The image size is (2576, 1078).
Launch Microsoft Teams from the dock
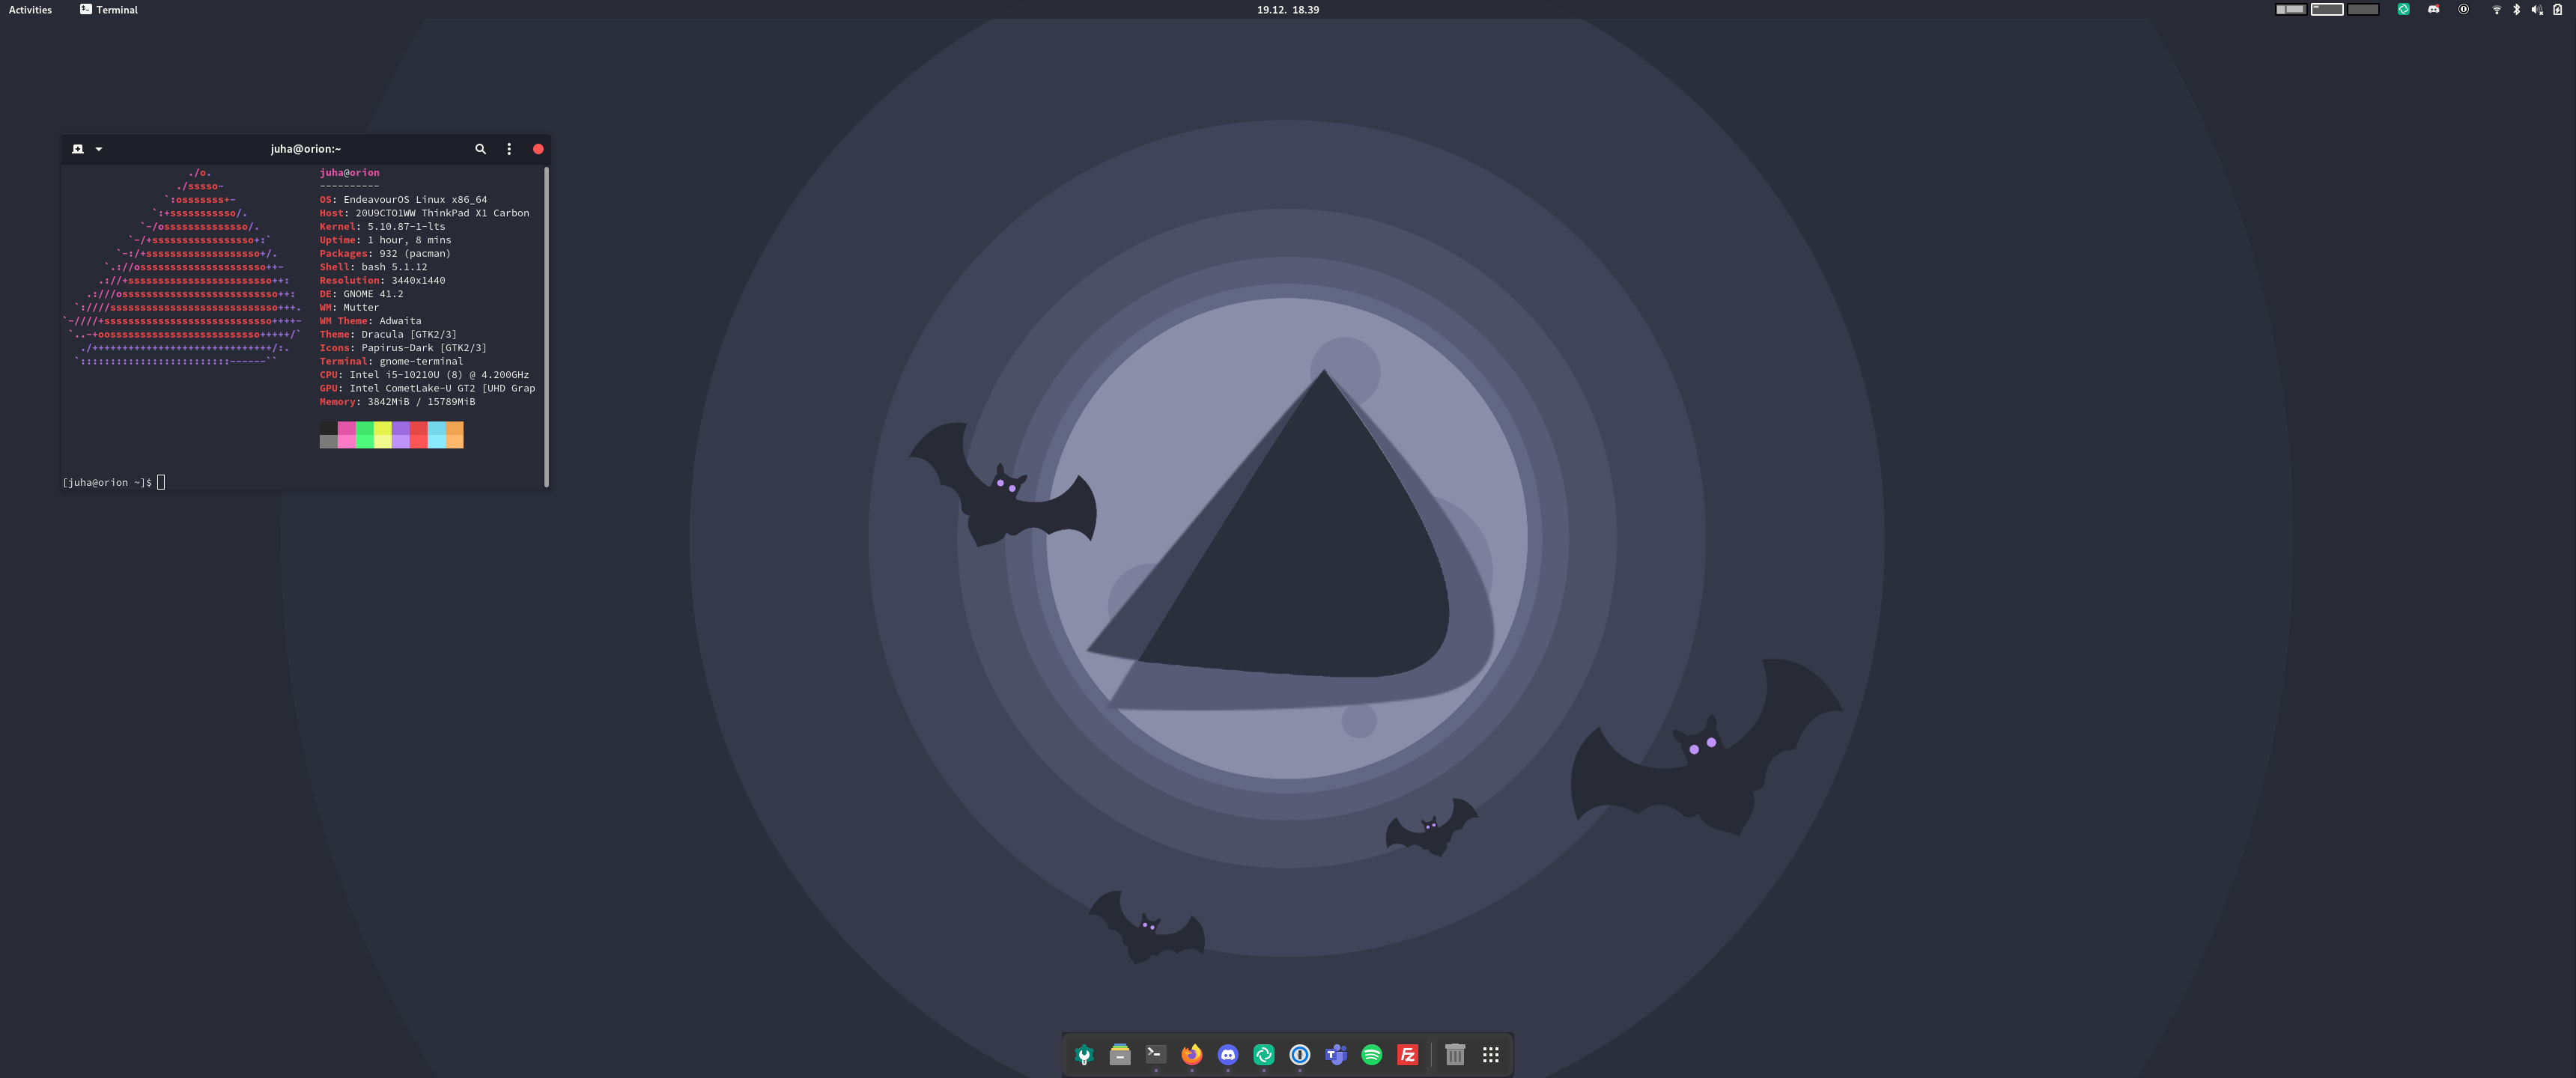1336,1054
